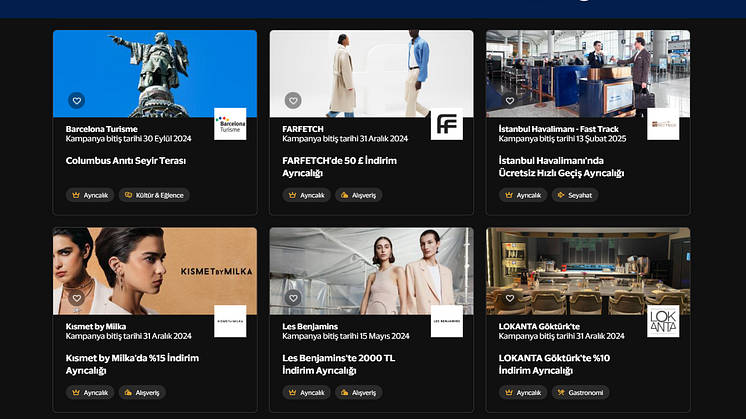The image size is (746, 419).
Task: Click LOKANTA Göktürk's campaign end date text
Action: pos(561,336)
